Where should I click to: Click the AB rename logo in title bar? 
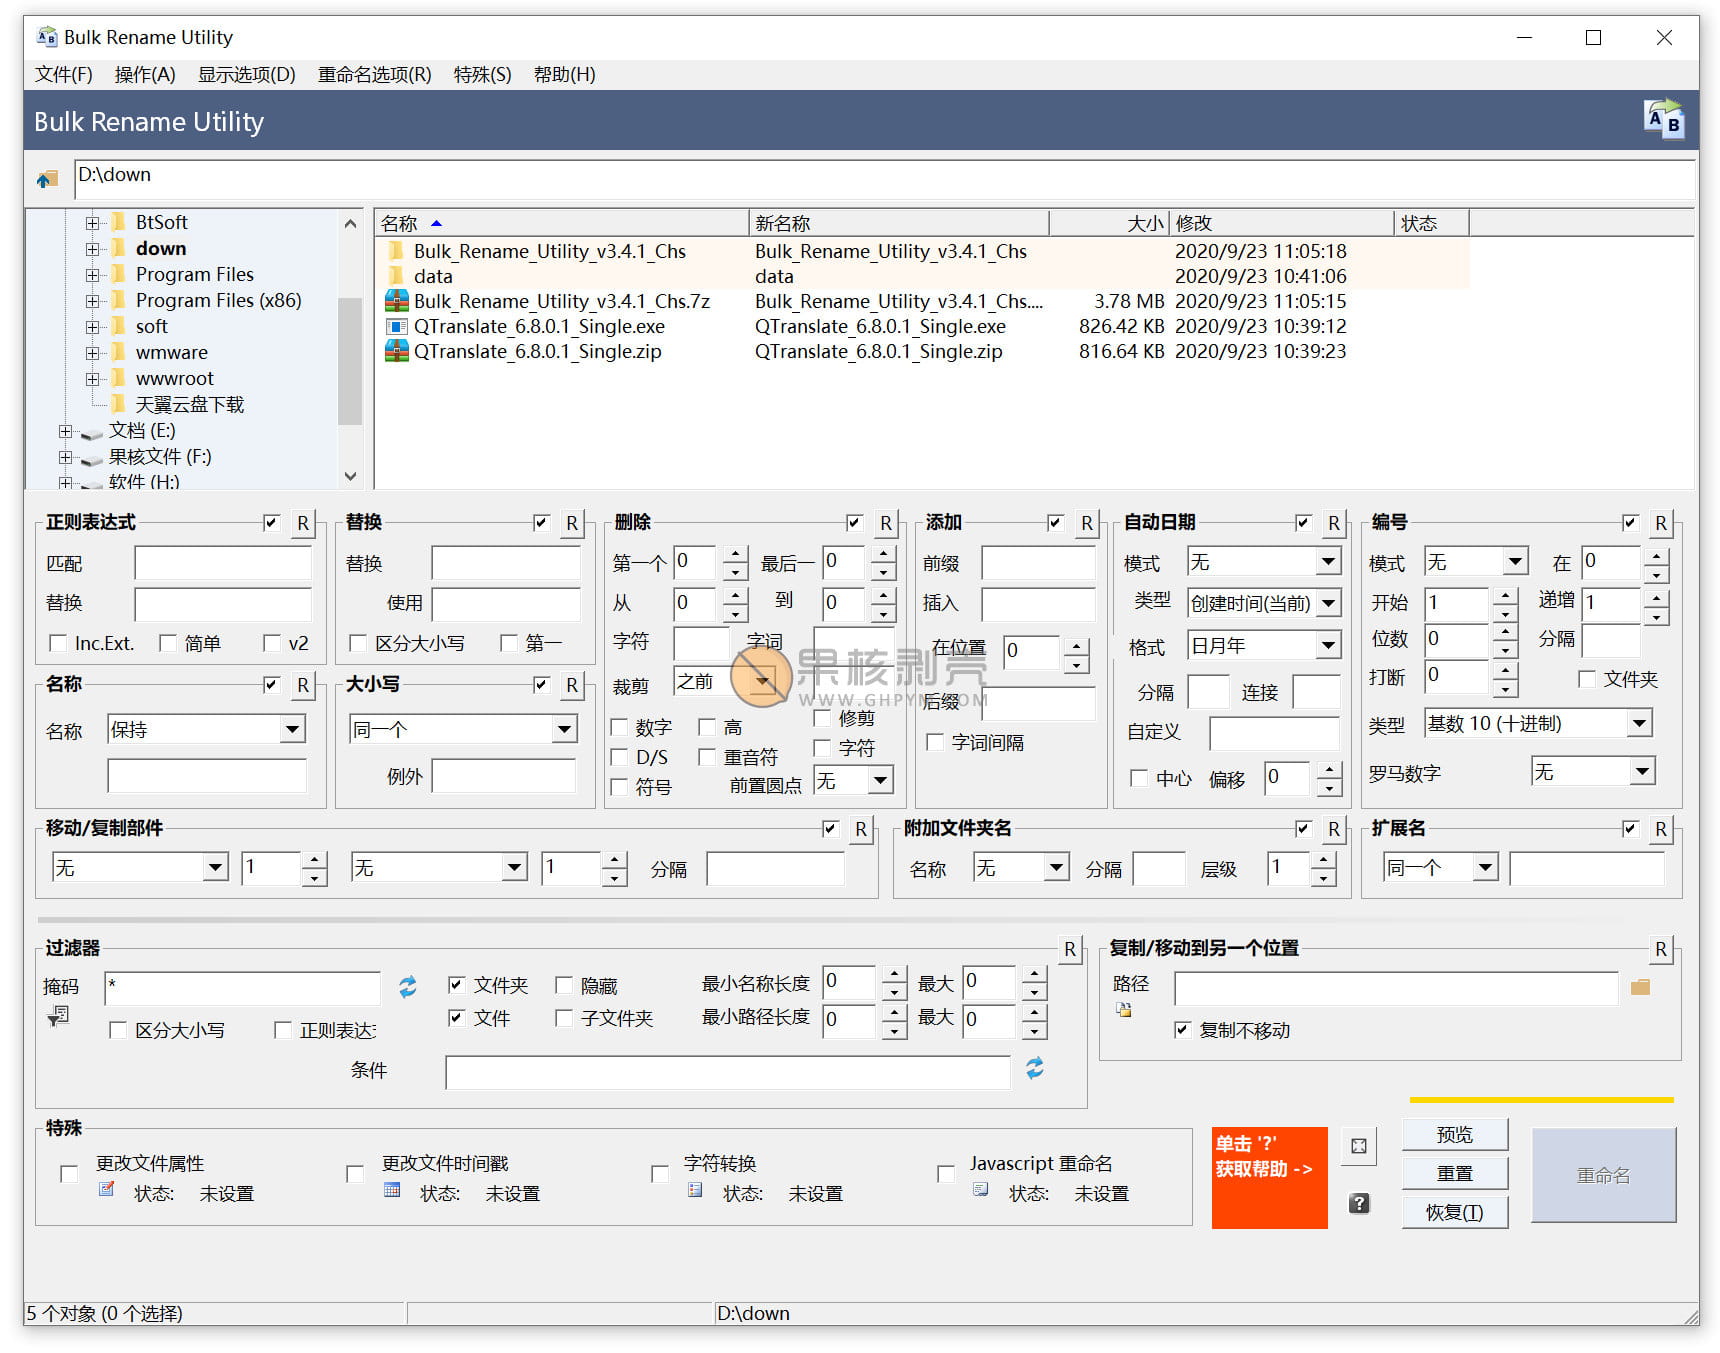pos(1662,120)
